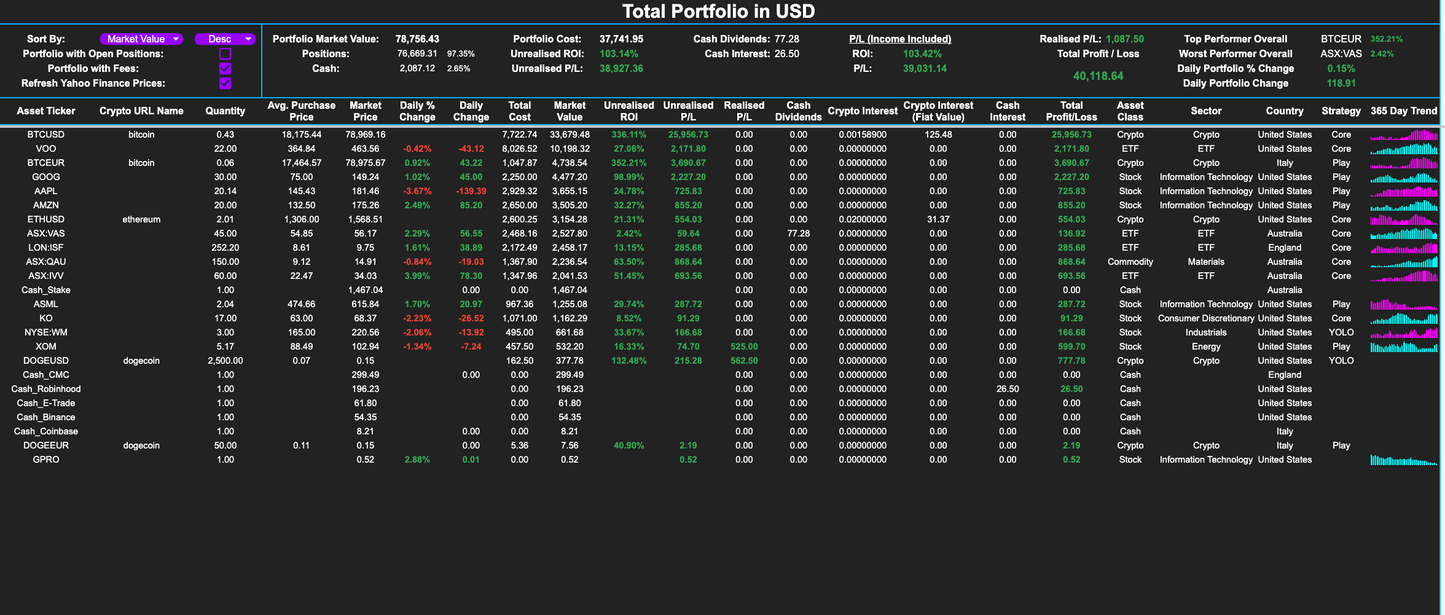
Task: View the BTCUSD 365 day trend sparkline
Action: coord(1404,134)
